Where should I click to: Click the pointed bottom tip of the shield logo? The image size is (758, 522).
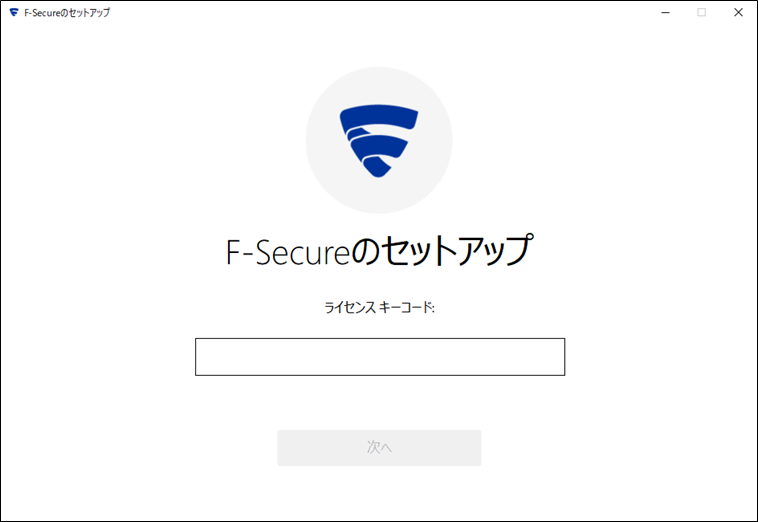(x=377, y=168)
